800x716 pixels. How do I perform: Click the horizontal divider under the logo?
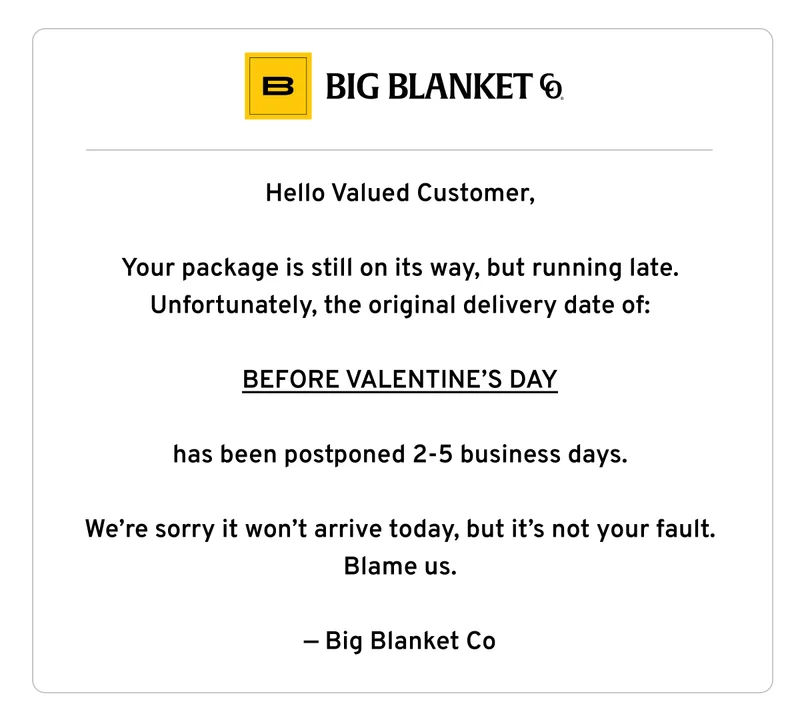[399, 150]
